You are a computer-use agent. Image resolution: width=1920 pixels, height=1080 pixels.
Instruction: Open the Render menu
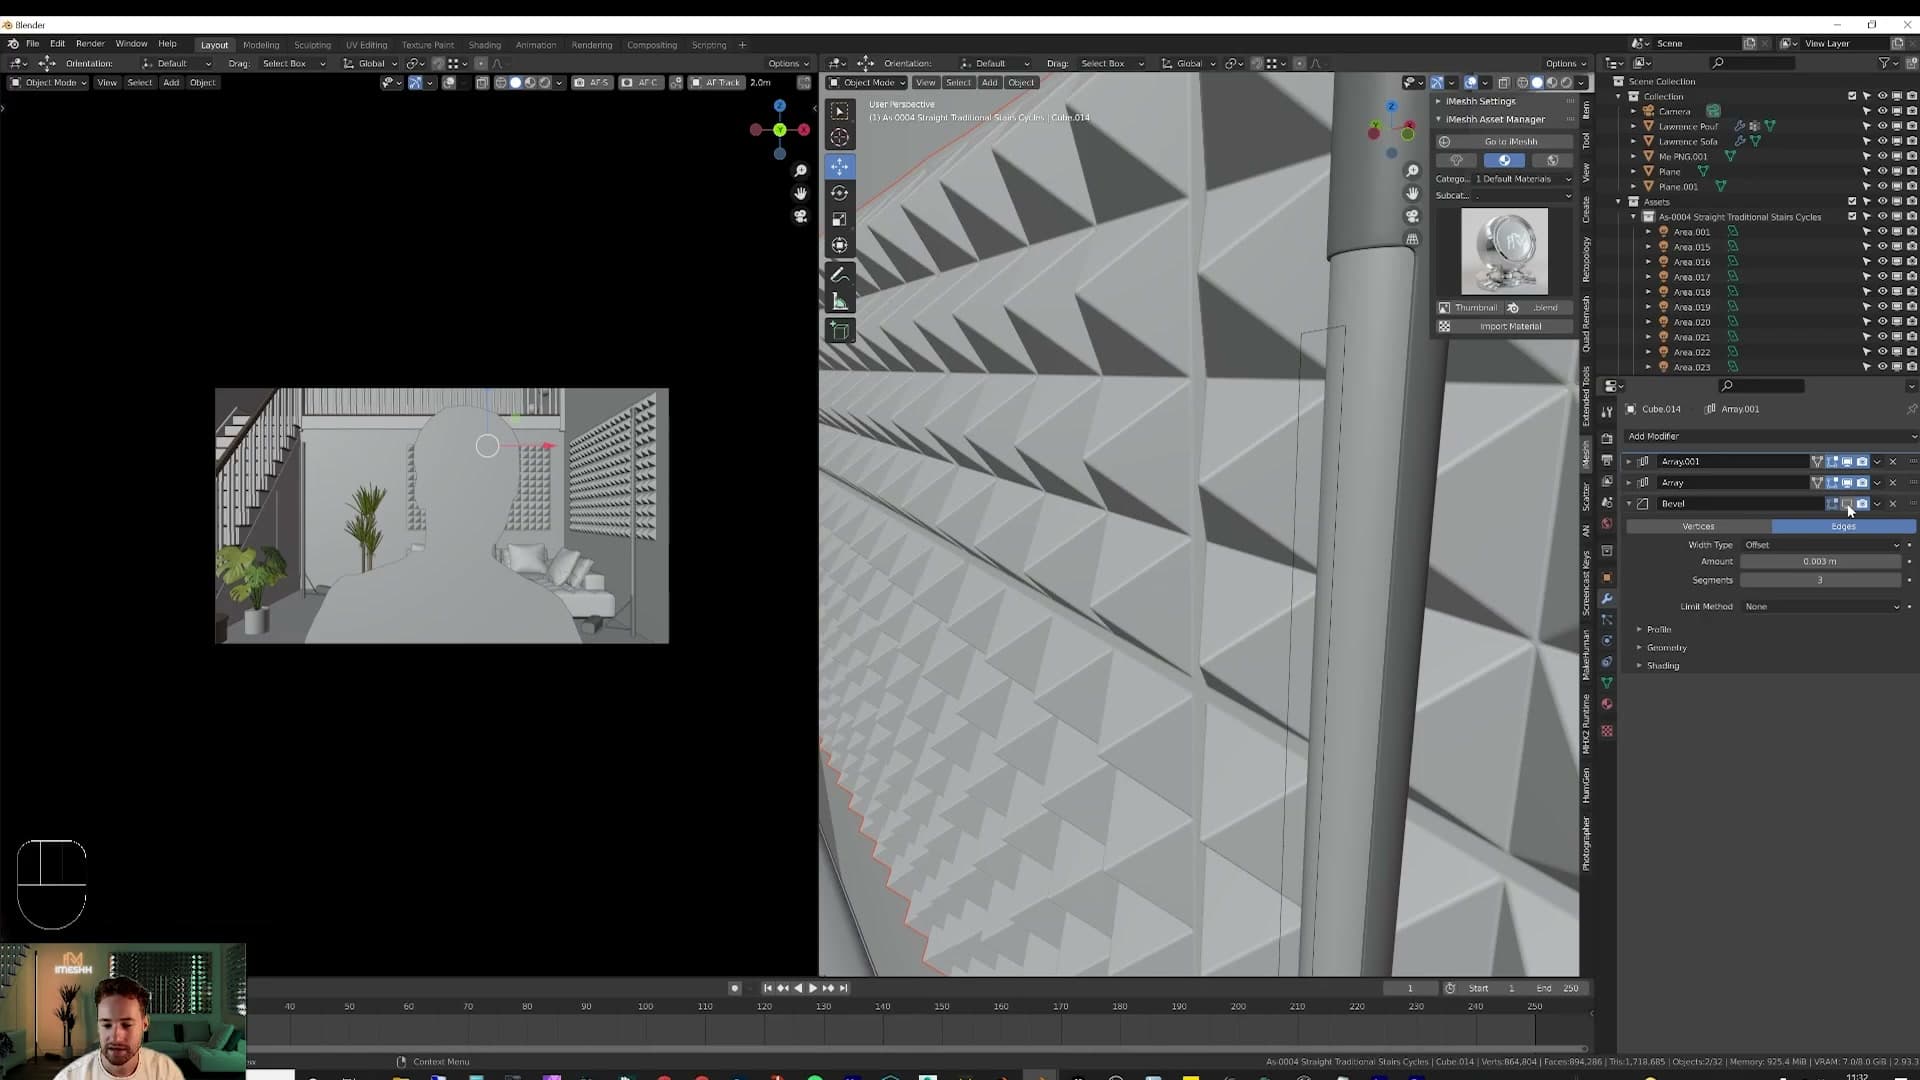90,44
